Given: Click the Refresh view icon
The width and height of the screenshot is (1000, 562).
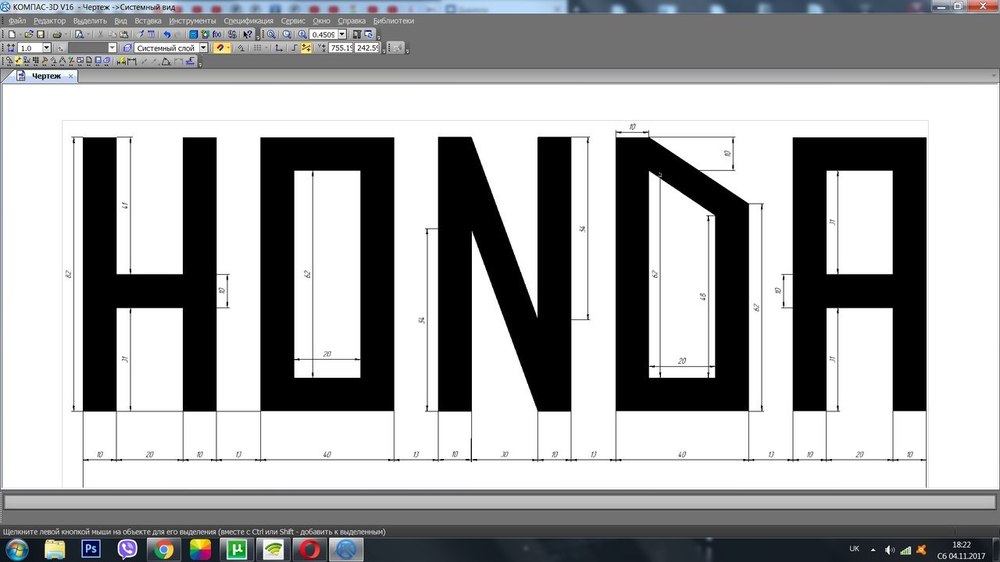Looking at the screenshot, I should pos(369,34).
